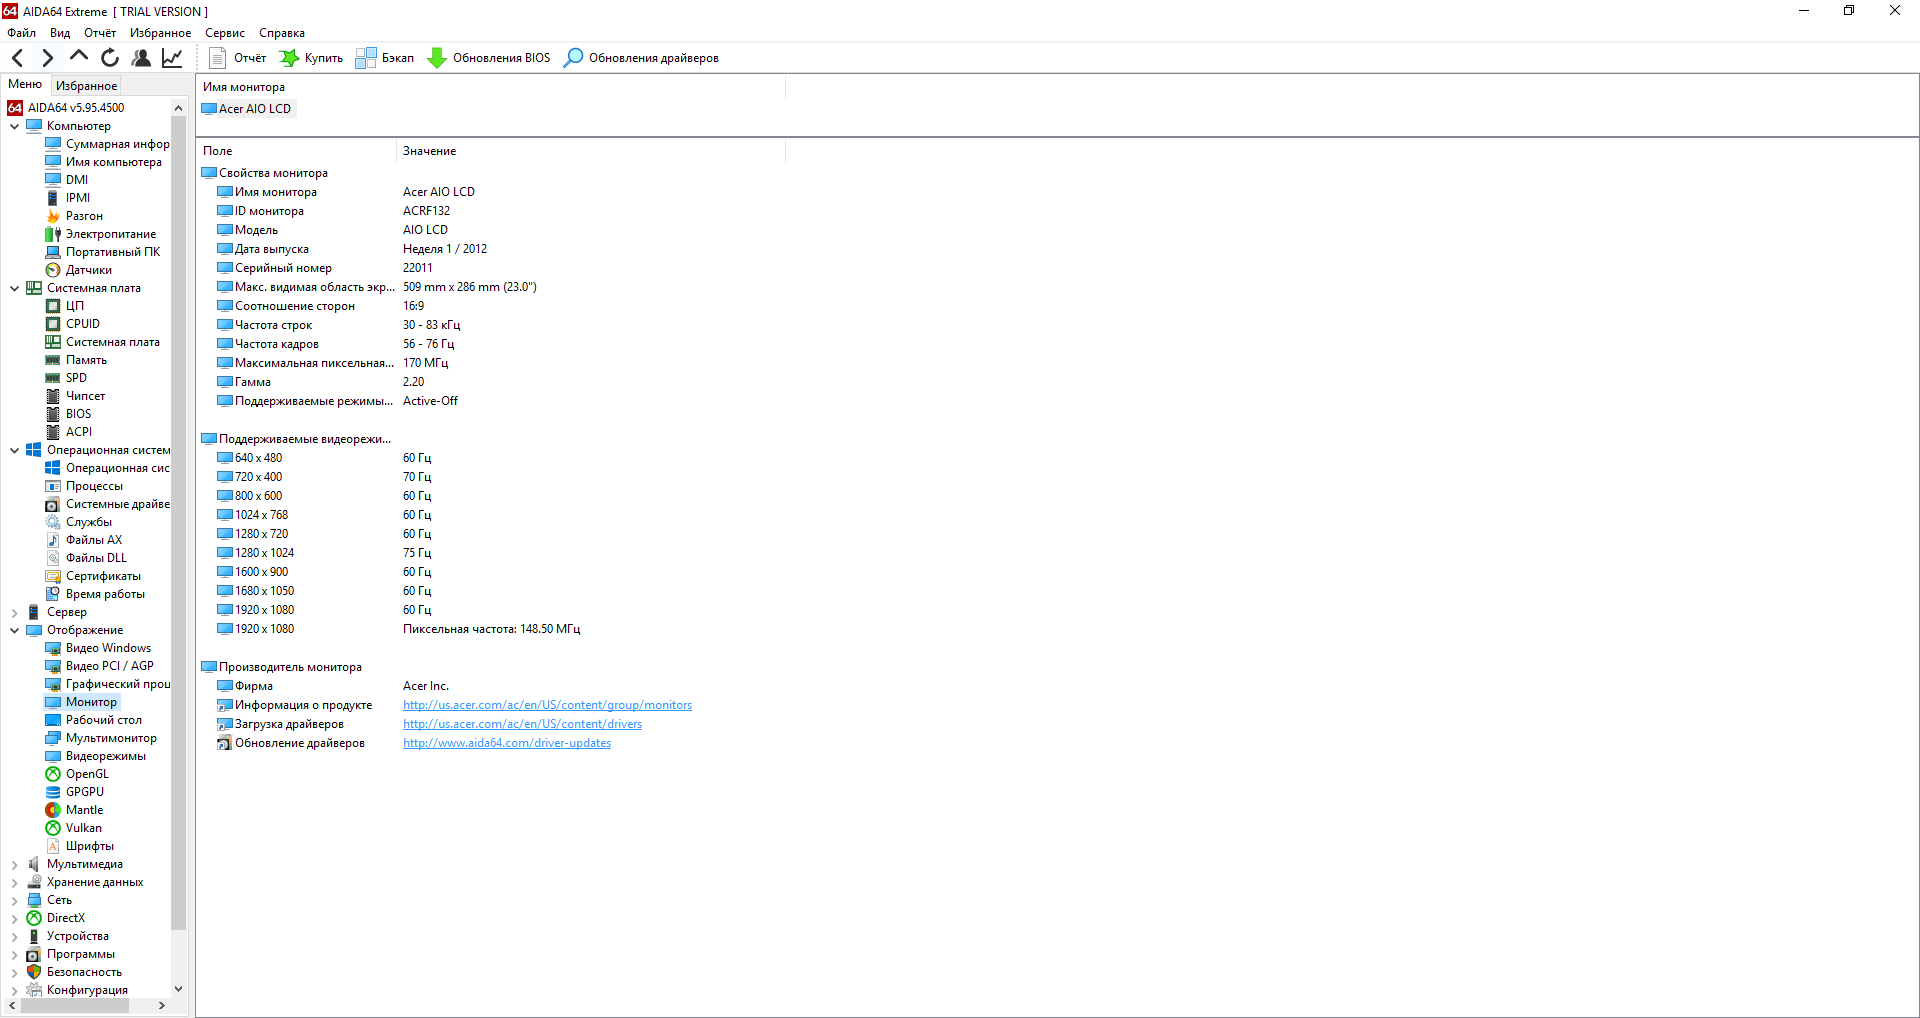Open Обновления BIOS in toolbar
The image size is (1920, 1018).
489,58
